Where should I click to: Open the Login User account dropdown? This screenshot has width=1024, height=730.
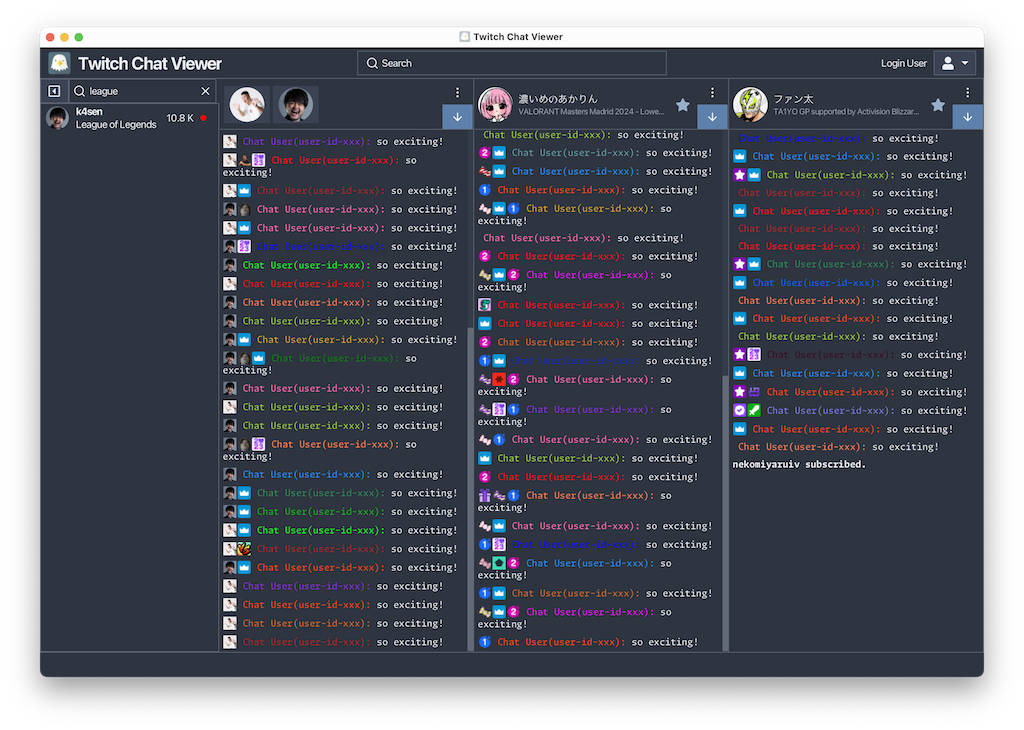click(x=955, y=63)
